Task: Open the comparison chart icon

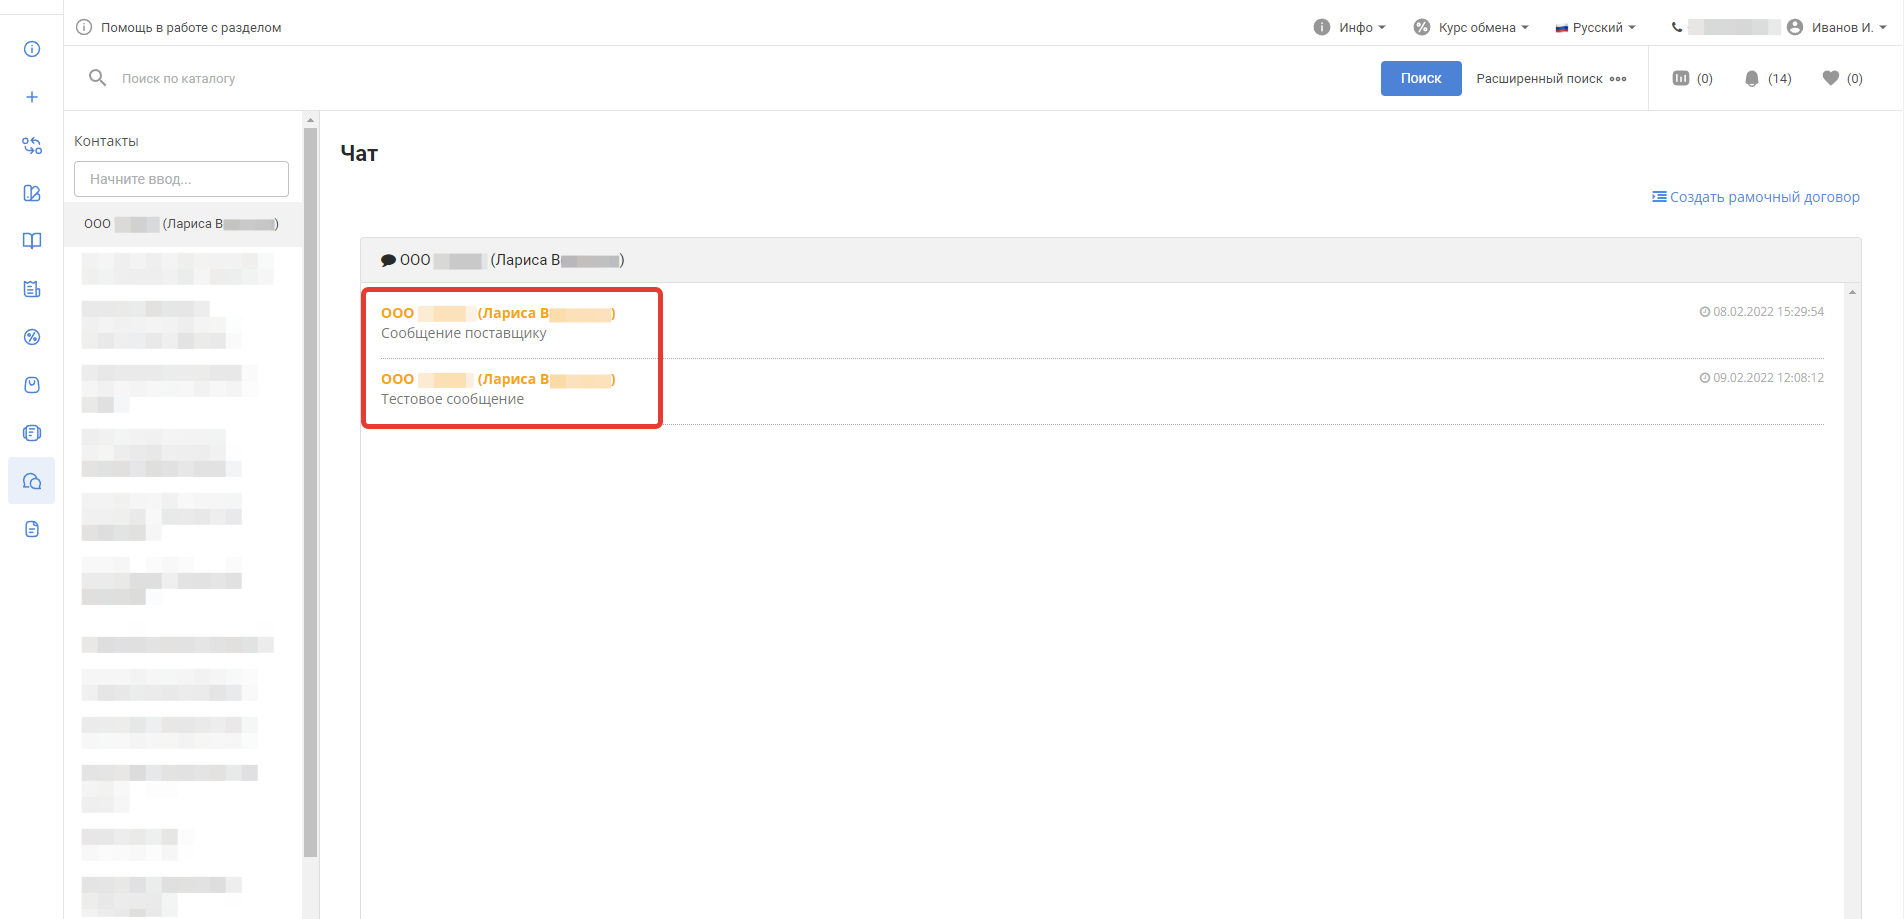Action: click(1692, 78)
